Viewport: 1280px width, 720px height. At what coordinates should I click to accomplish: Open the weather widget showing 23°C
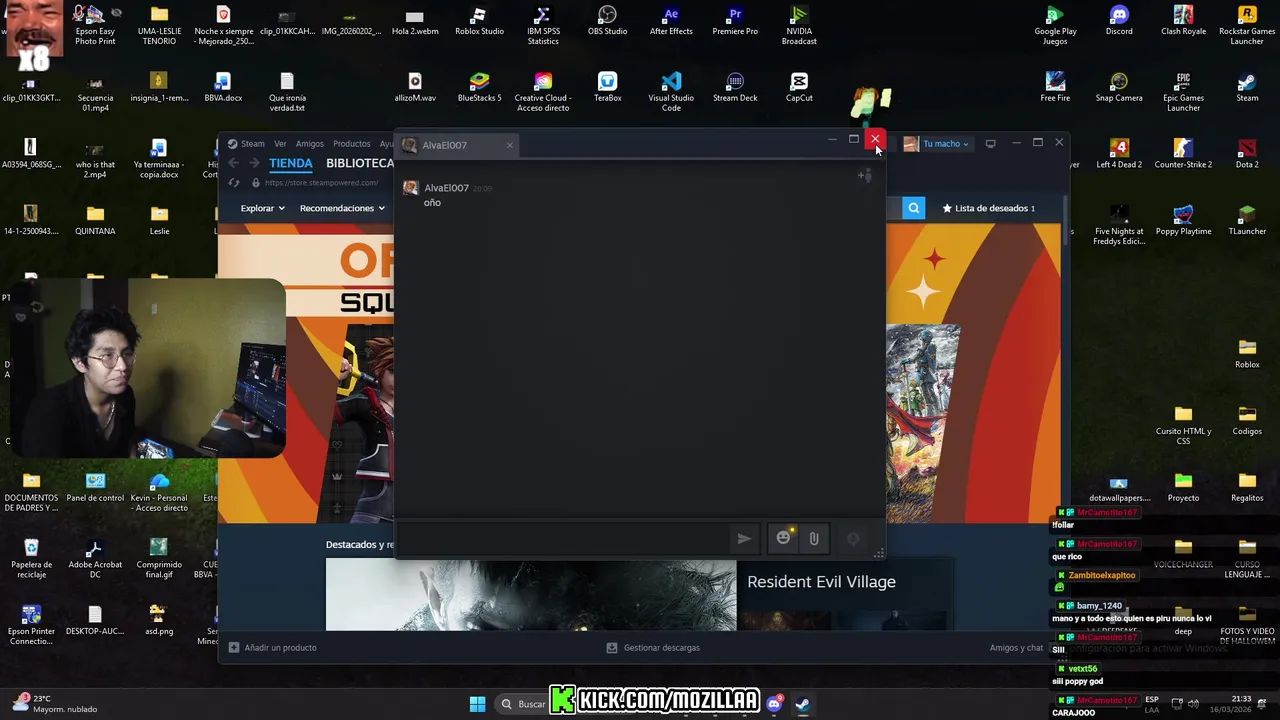click(55, 704)
